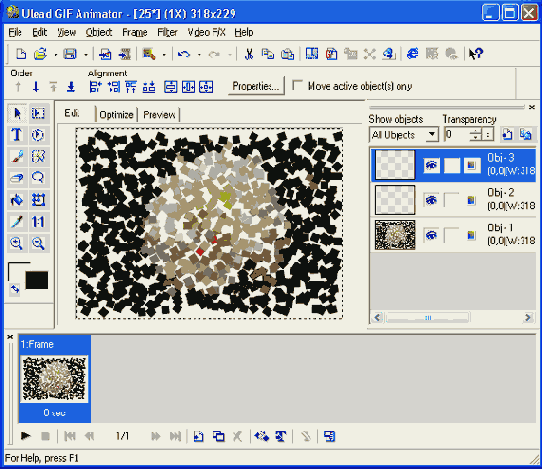
Task: Click the Zoom In magnifier tool
Action: [x=17, y=243]
